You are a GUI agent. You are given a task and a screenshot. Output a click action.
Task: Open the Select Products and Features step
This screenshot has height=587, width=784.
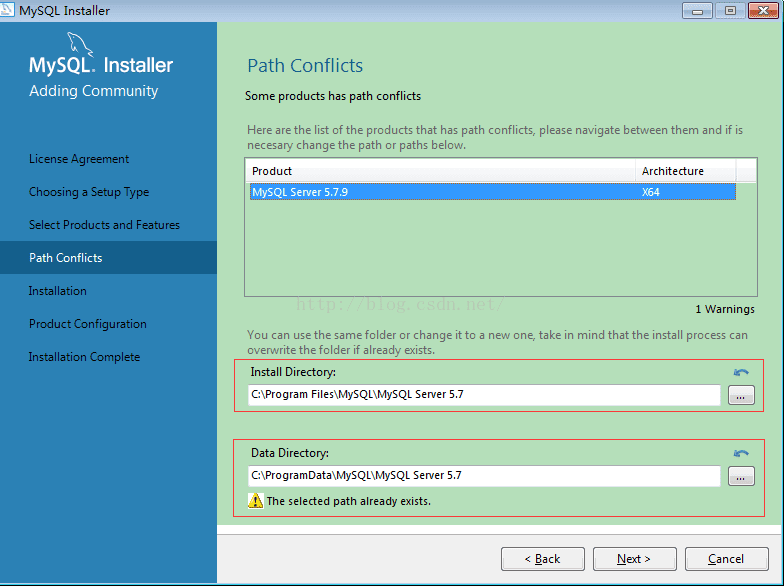click(x=104, y=225)
